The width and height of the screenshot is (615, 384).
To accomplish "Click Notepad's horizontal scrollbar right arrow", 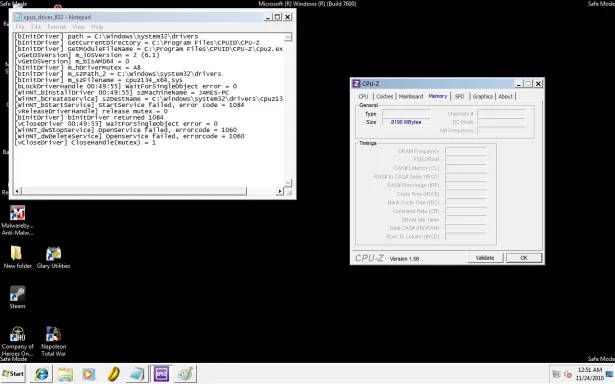I will click(280, 191).
